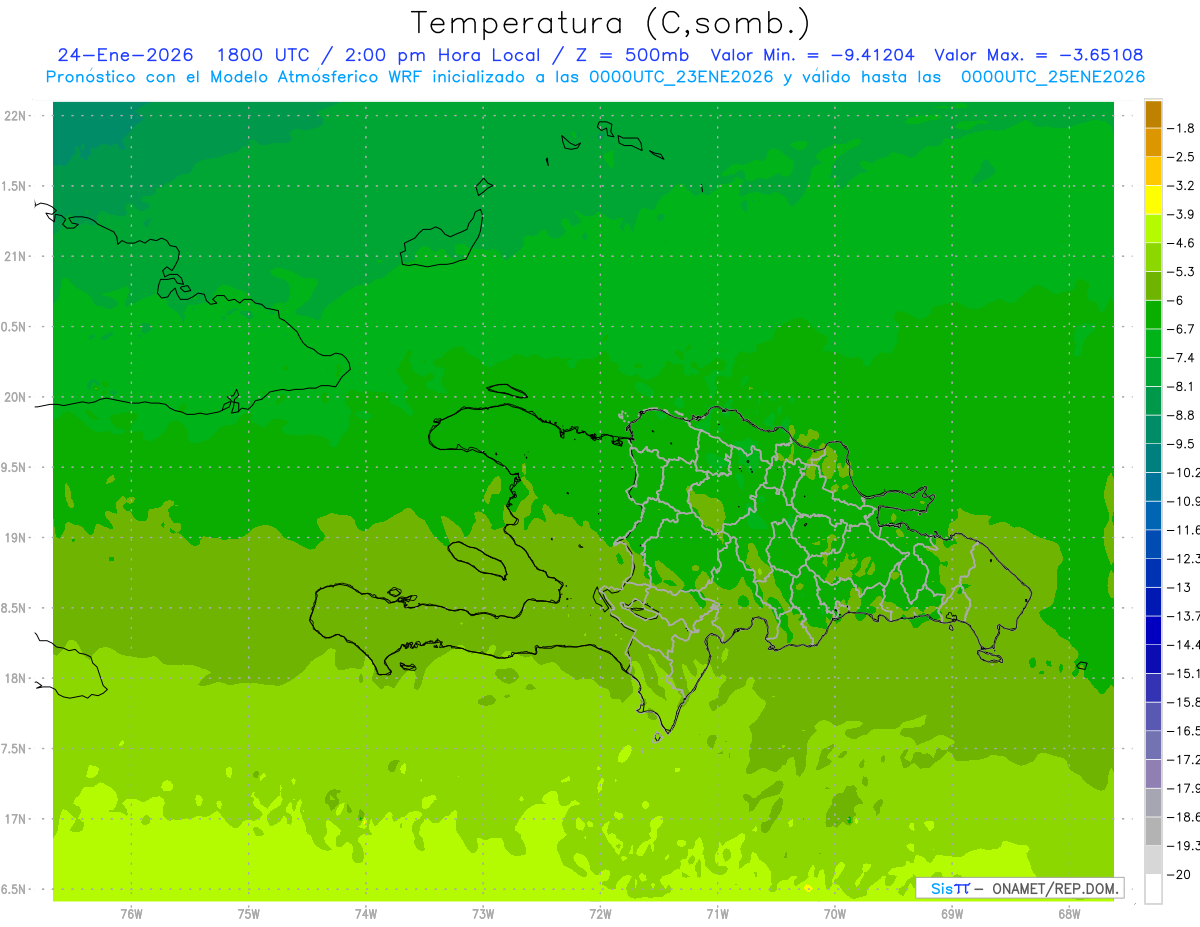Click the '-20' color scale label

coord(1178,874)
